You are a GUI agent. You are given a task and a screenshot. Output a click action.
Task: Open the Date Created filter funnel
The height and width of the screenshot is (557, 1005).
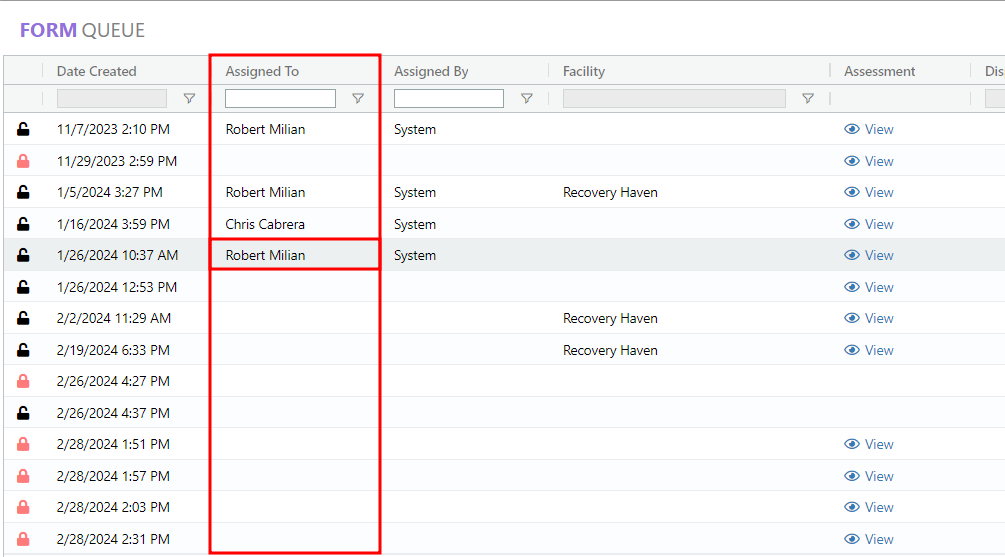tap(189, 99)
